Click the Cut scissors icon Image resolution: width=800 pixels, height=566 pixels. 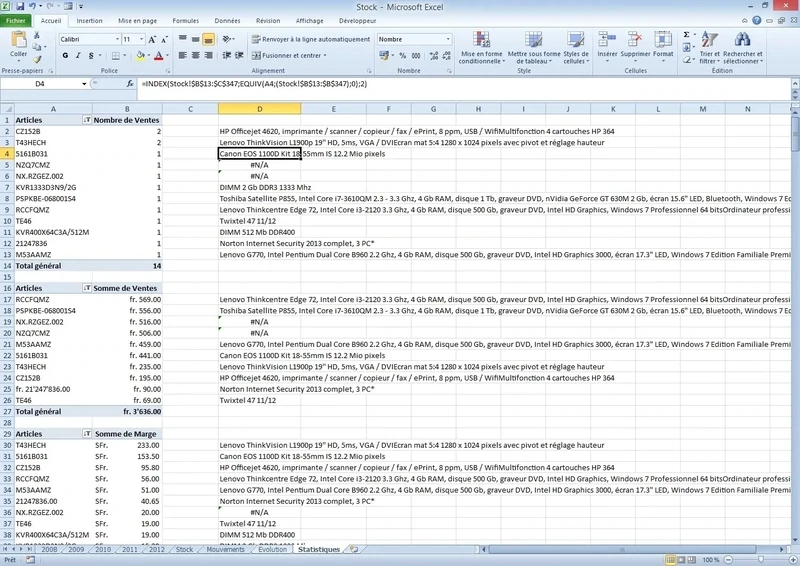click(37, 35)
